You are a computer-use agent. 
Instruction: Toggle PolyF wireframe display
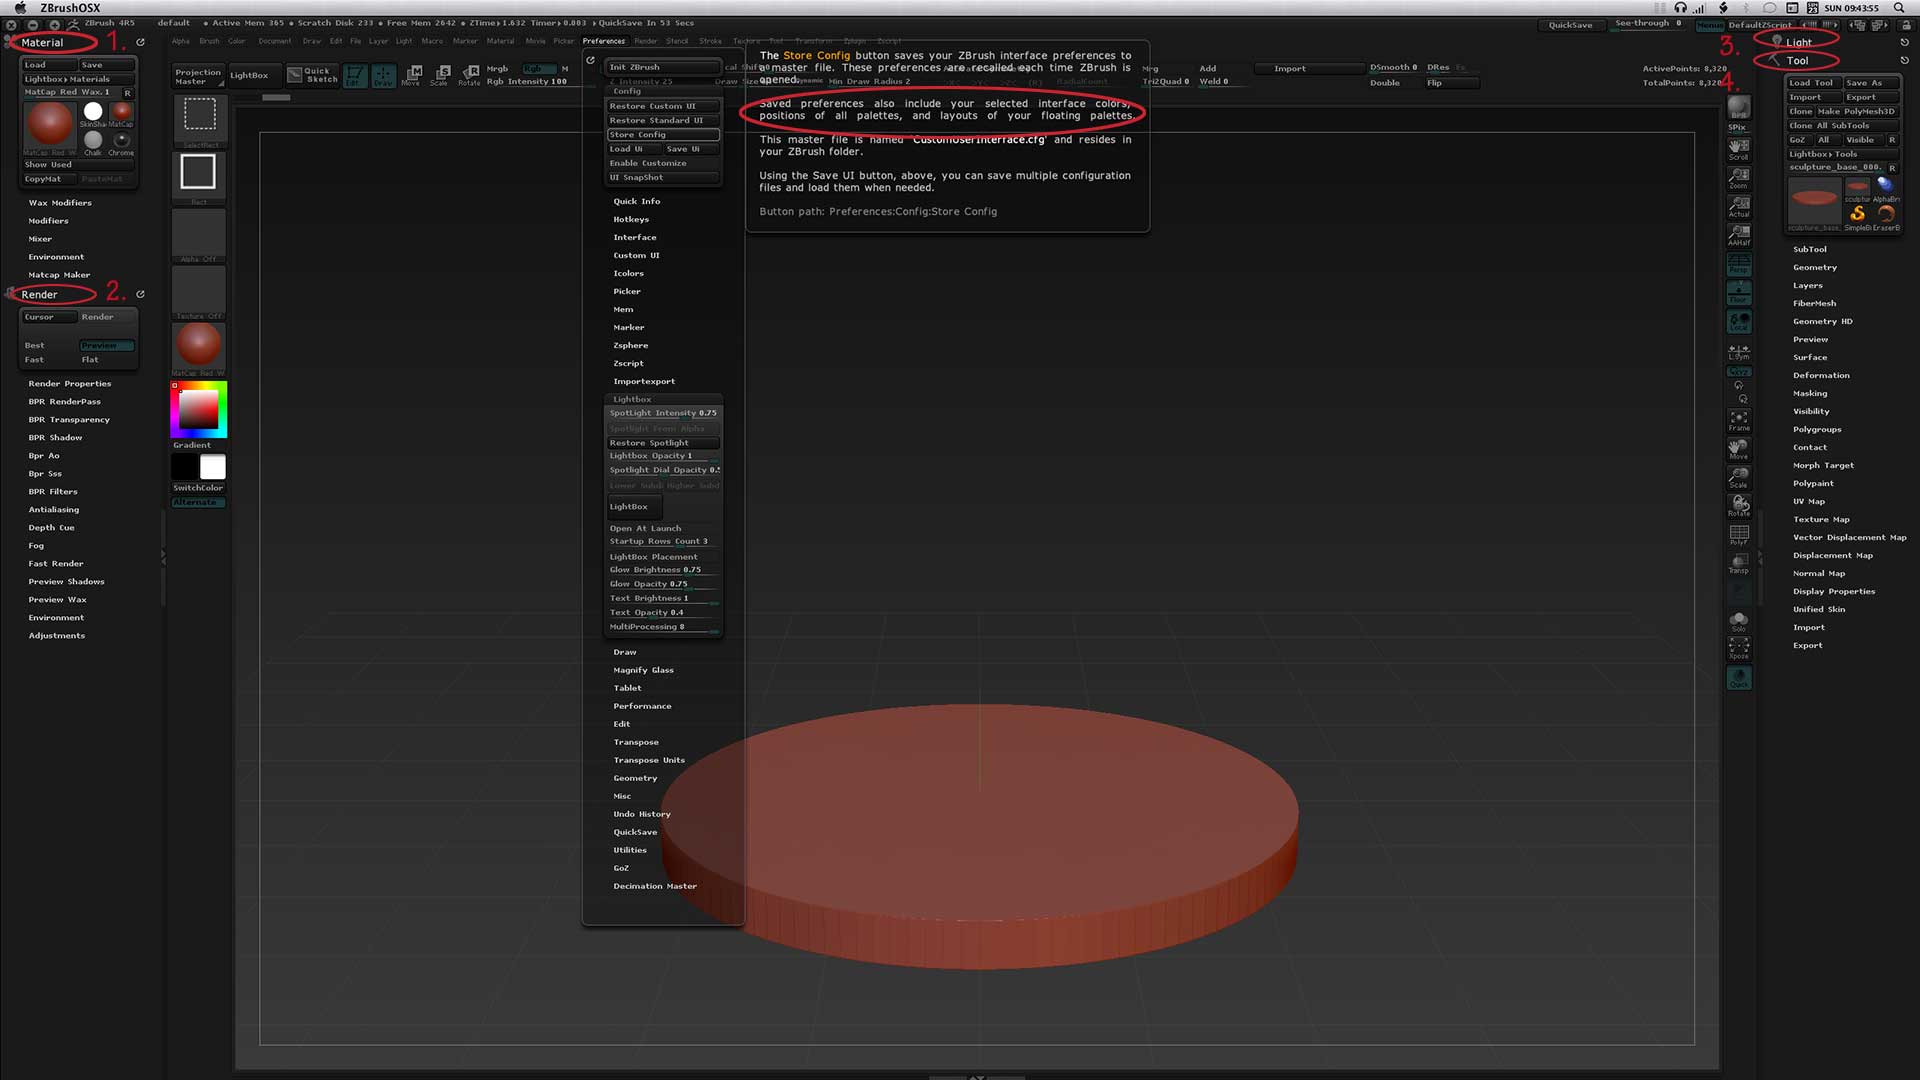pyautogui.click(x=1739, y=535)
